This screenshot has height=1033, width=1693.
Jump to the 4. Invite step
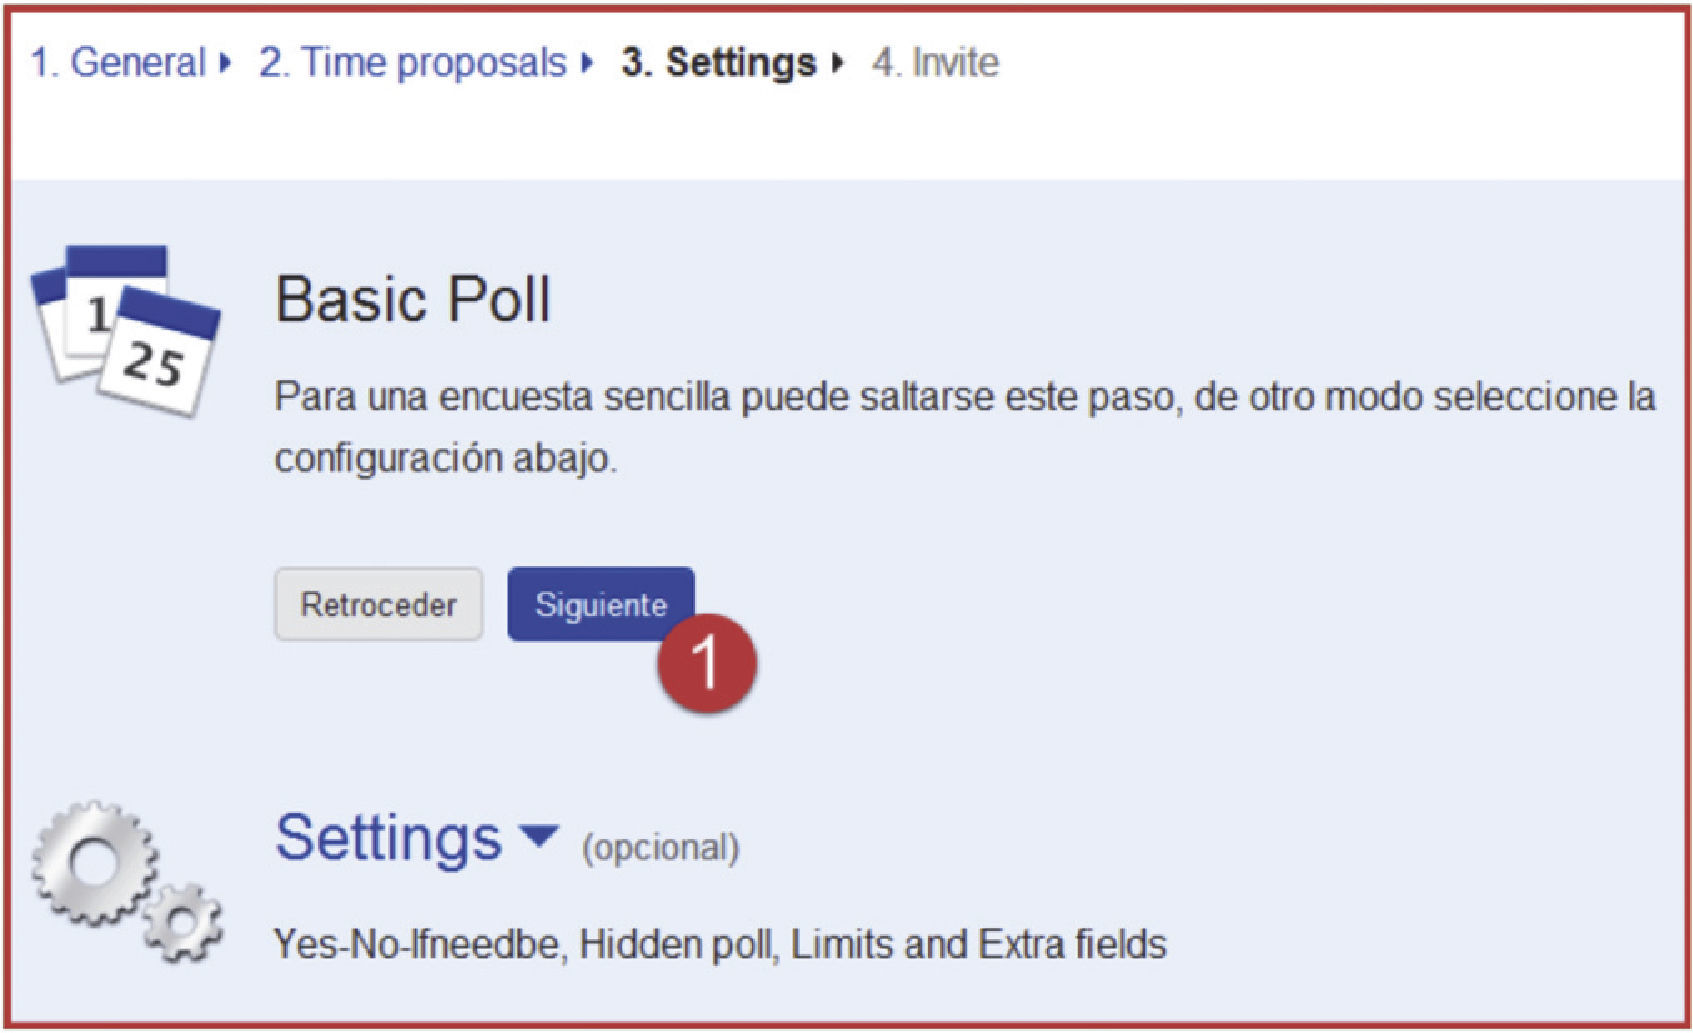(x=935, y=63)
